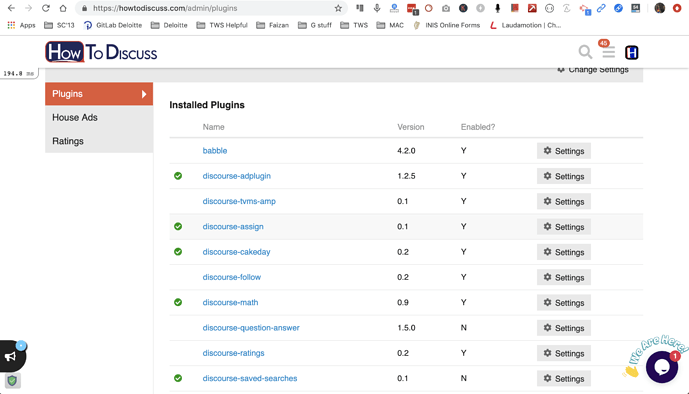Image resolution: width=689 pixels, height=394 pixels.
Task: Open discourse-question-answer link
Action: 251,328
